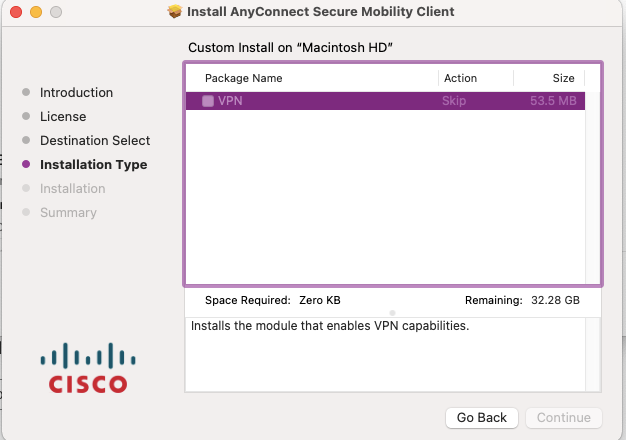This screenshot has height=440, width=626.
Task: Select the License step in sidebar
Action: 63,117
